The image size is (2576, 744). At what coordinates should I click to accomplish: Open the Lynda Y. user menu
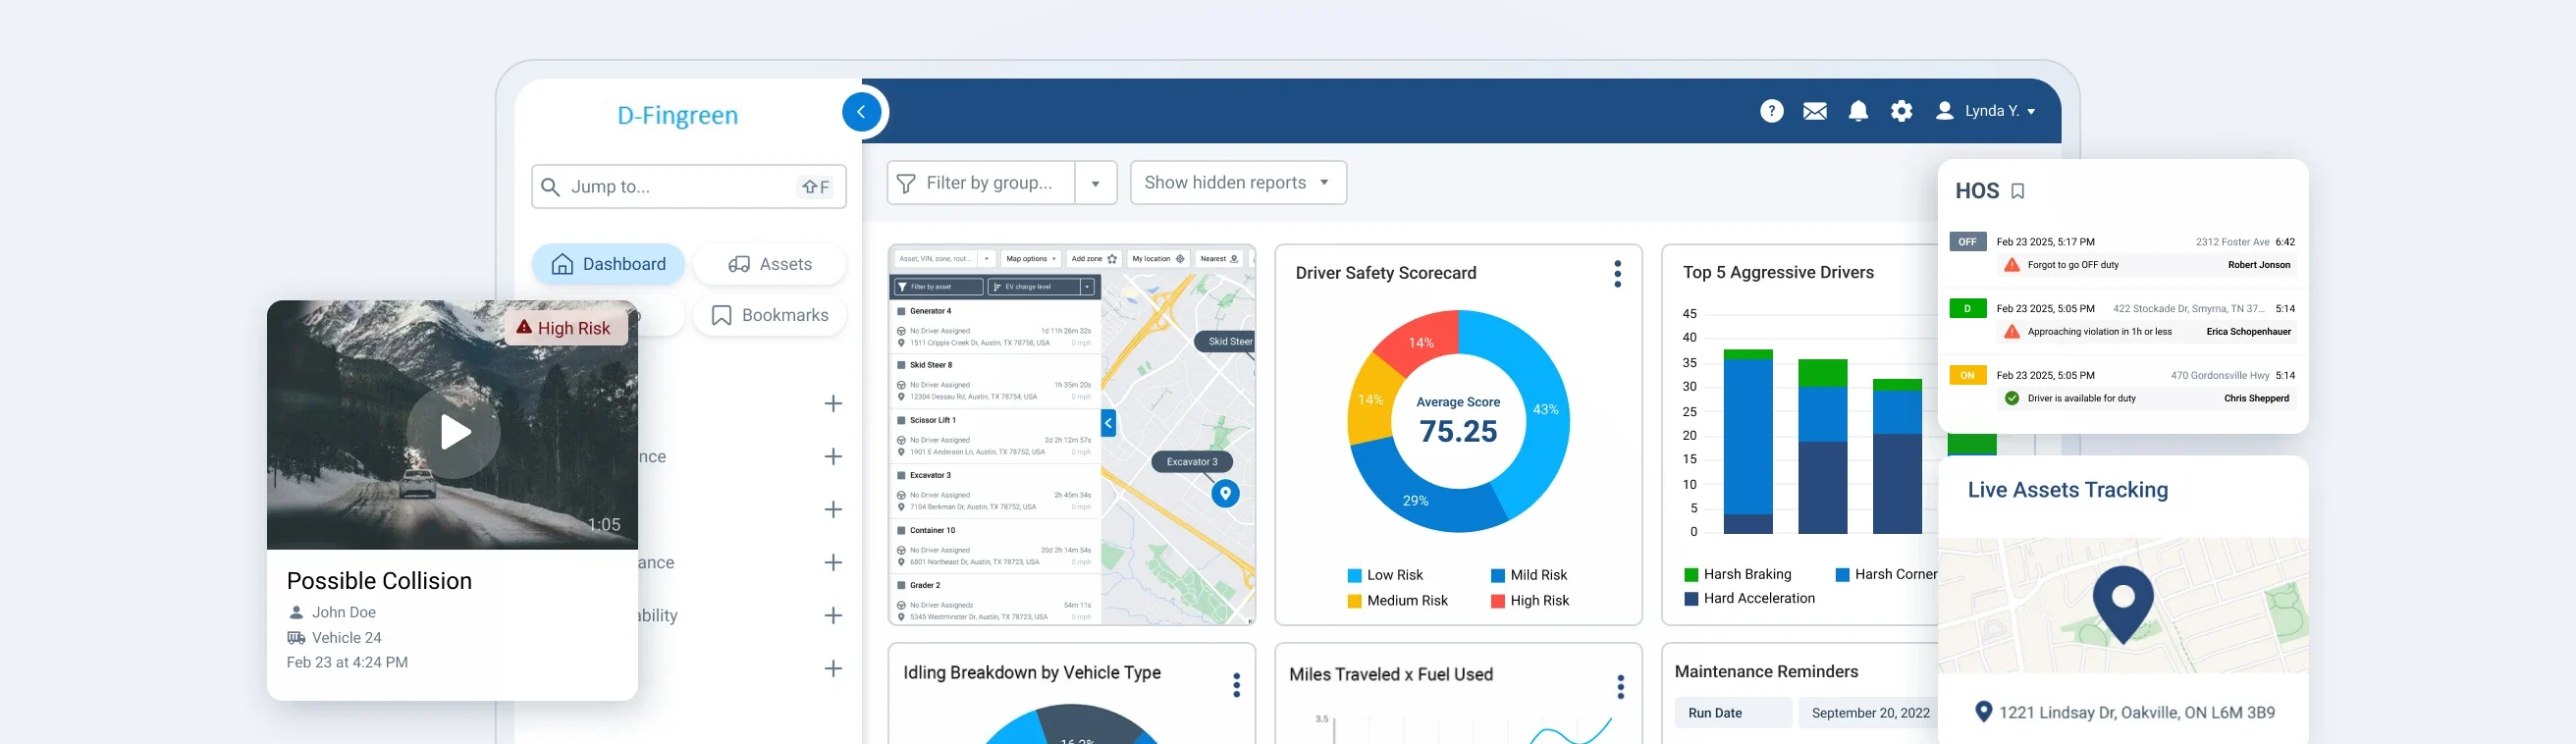1986,111
